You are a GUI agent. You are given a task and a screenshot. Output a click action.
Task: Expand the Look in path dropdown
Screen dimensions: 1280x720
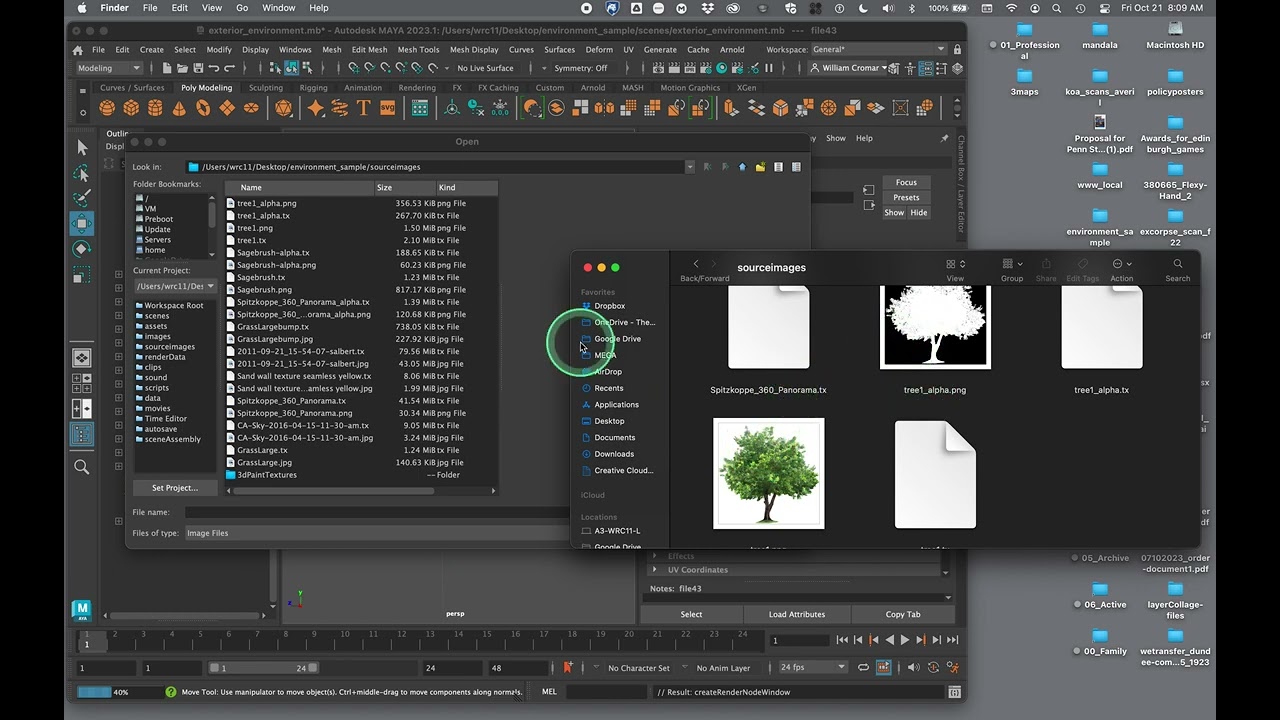(x=689, y=167)
